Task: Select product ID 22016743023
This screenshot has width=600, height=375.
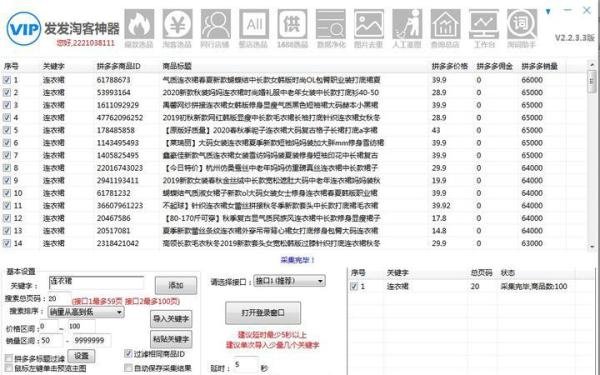Action: click(120, 168)
